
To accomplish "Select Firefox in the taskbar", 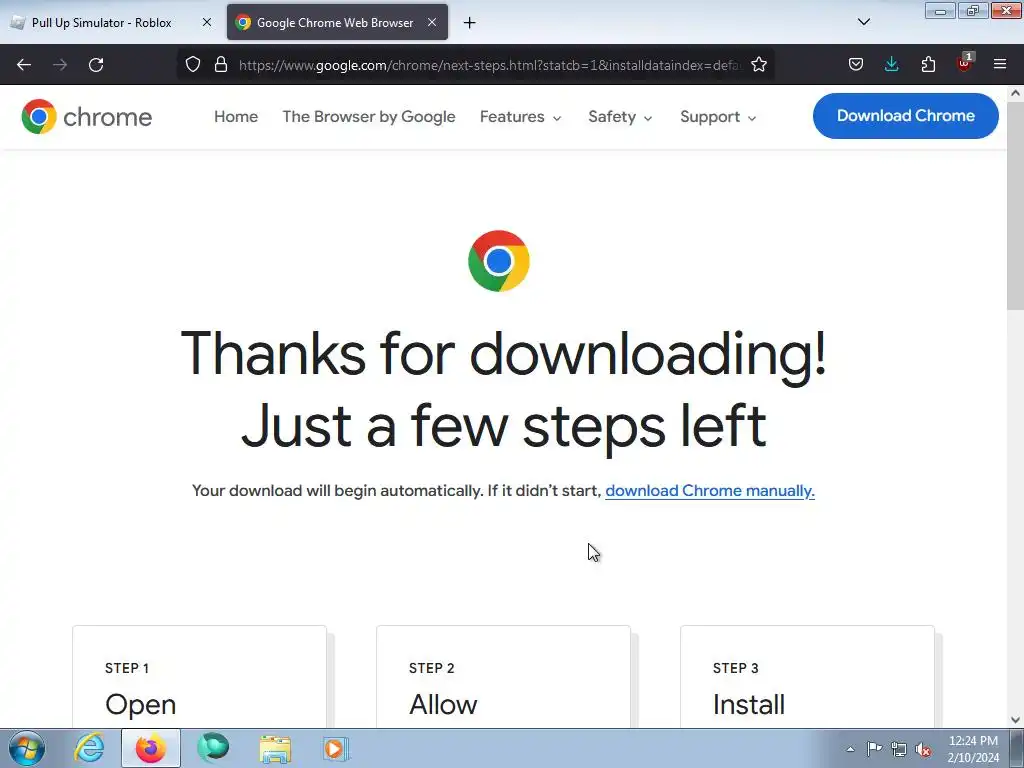I will point(151,748).
